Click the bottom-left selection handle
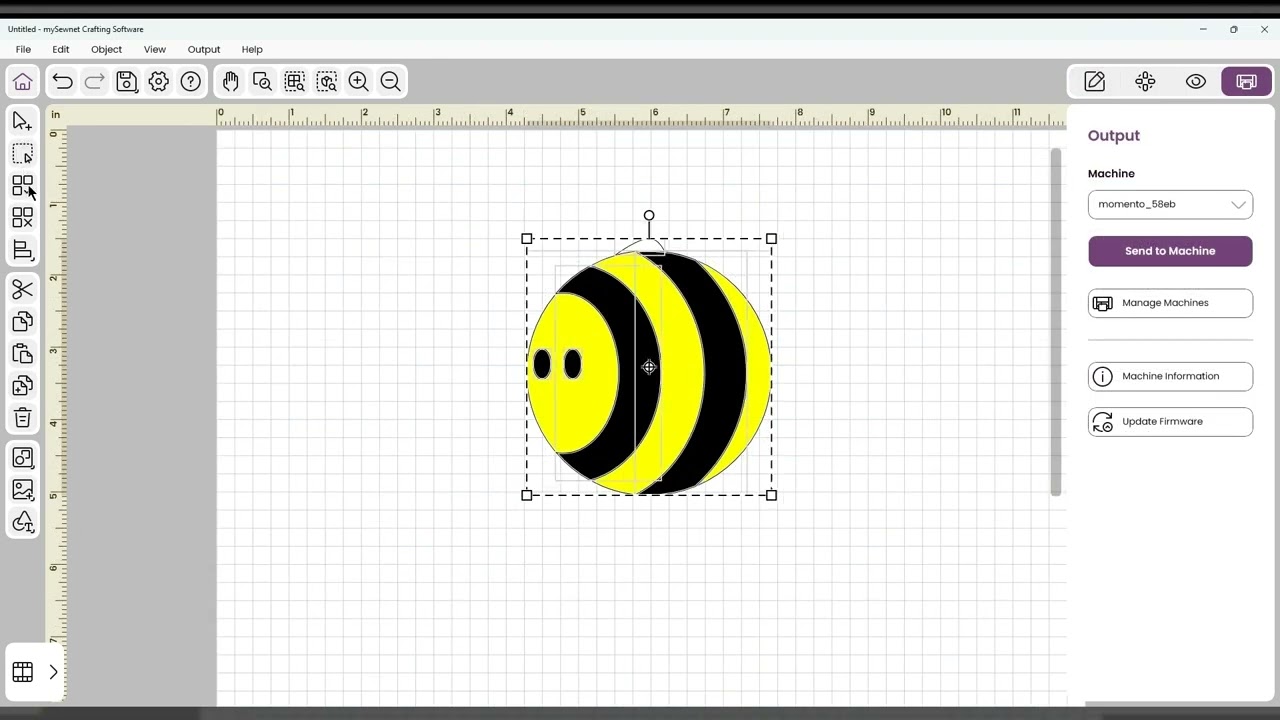1280x720 pixels. click(x=527, y=495)
